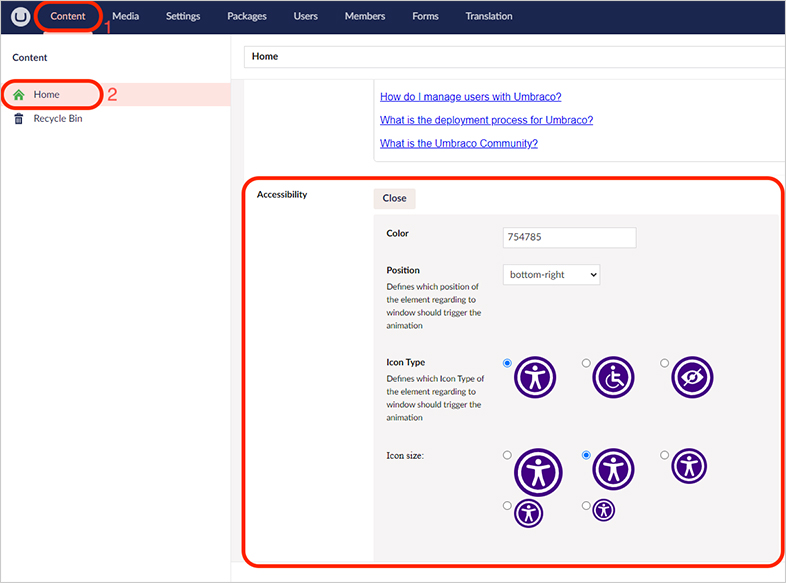
Task: Select the person icon type radio button
Action: [507, 363]
